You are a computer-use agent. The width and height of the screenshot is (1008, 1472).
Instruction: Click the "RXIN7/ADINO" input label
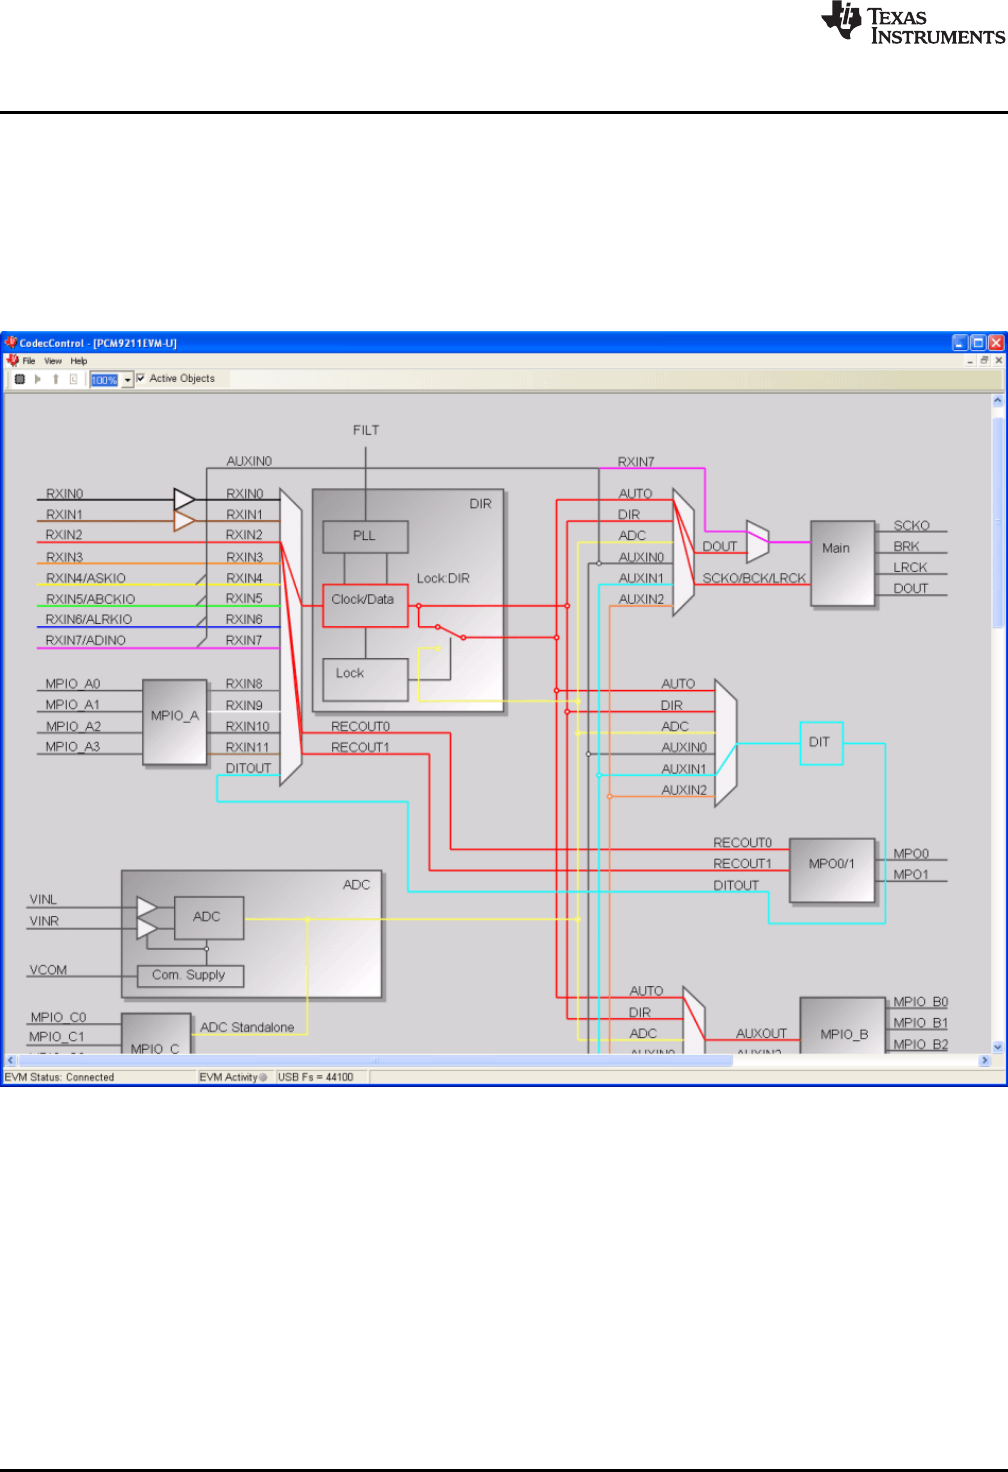coord(86,640)
